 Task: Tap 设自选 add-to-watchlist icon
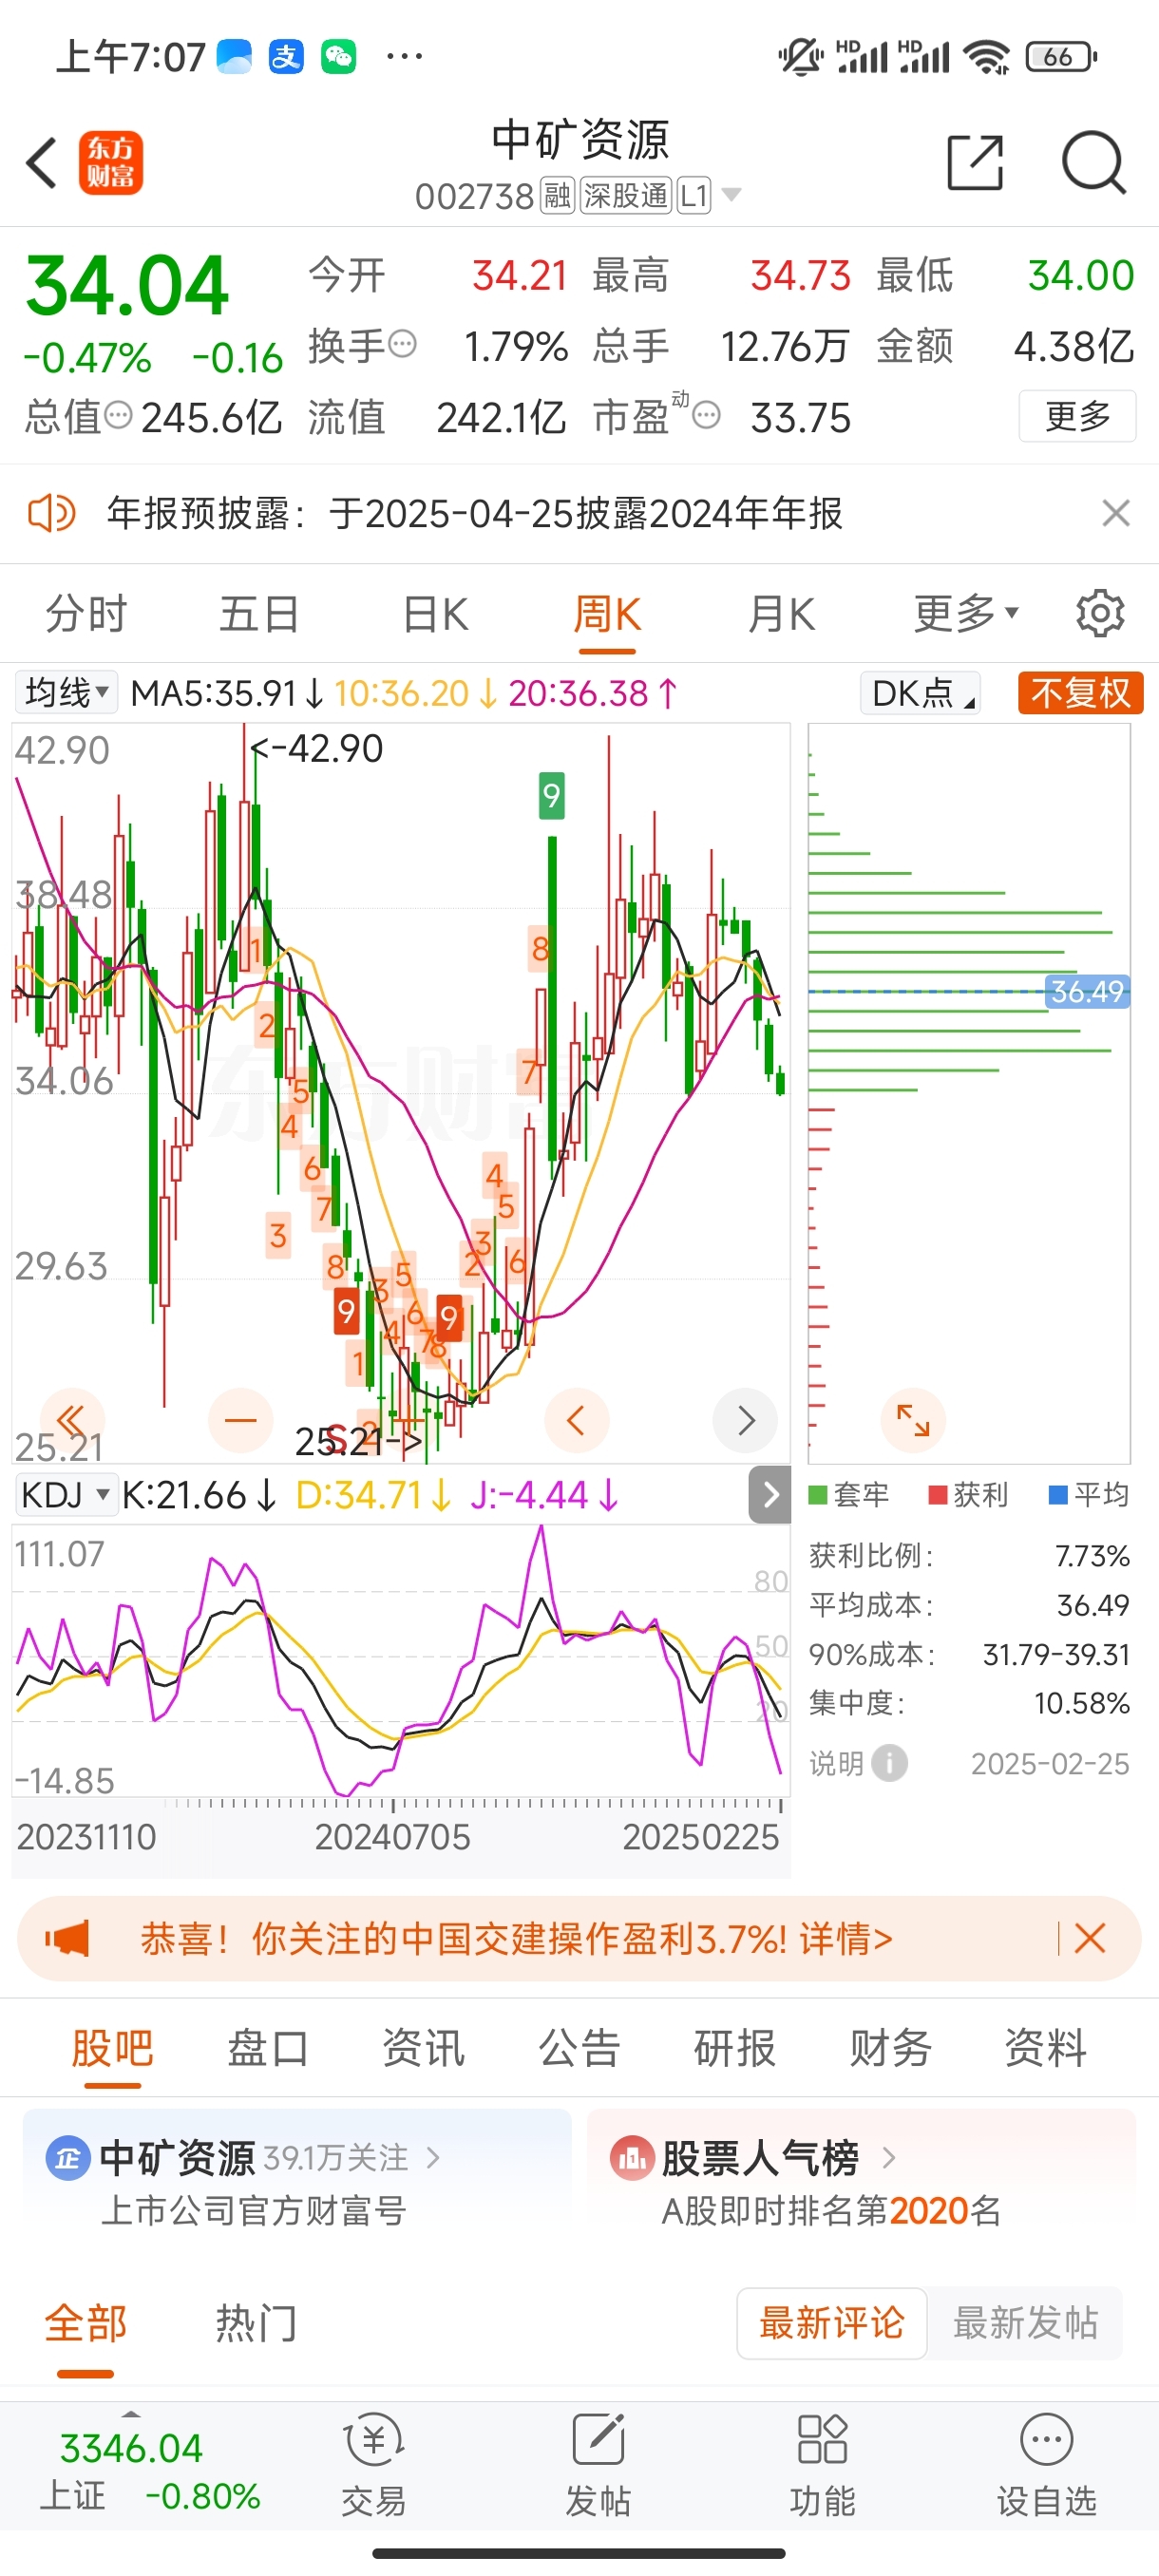pos(1046,2464)
